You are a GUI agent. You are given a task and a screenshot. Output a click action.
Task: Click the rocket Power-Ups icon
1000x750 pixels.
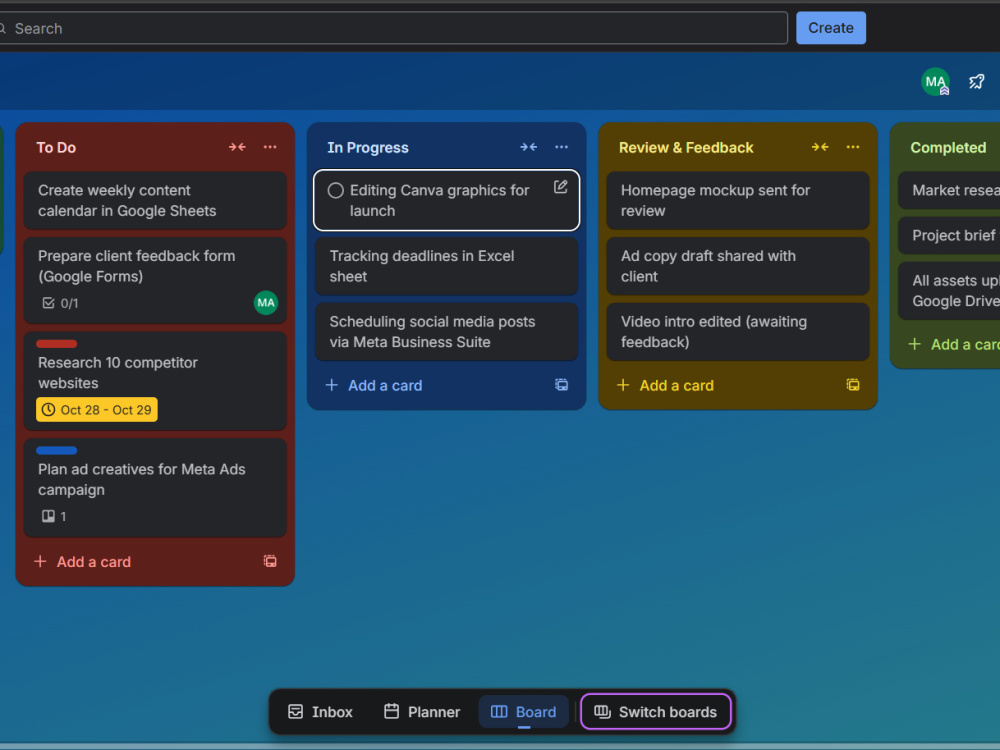(977, 82)
